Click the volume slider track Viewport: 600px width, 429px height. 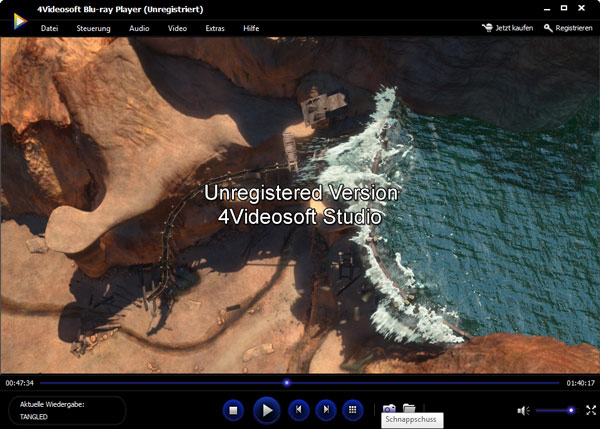[x=555, y=410]
